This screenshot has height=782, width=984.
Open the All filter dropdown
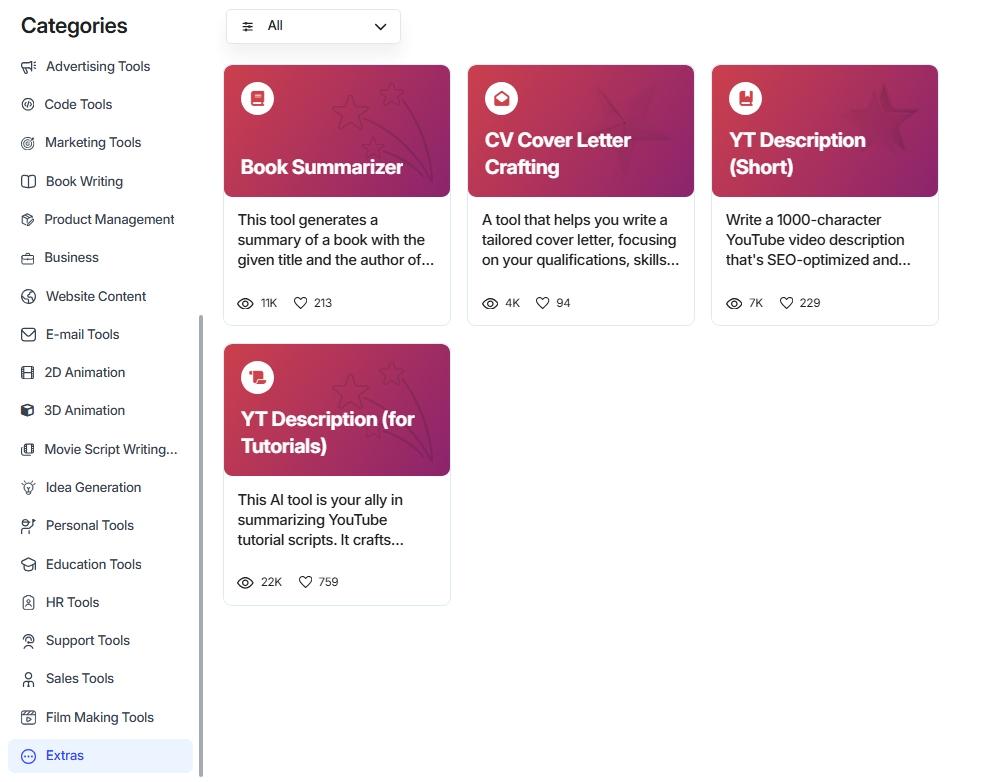[x=313, y=27]
